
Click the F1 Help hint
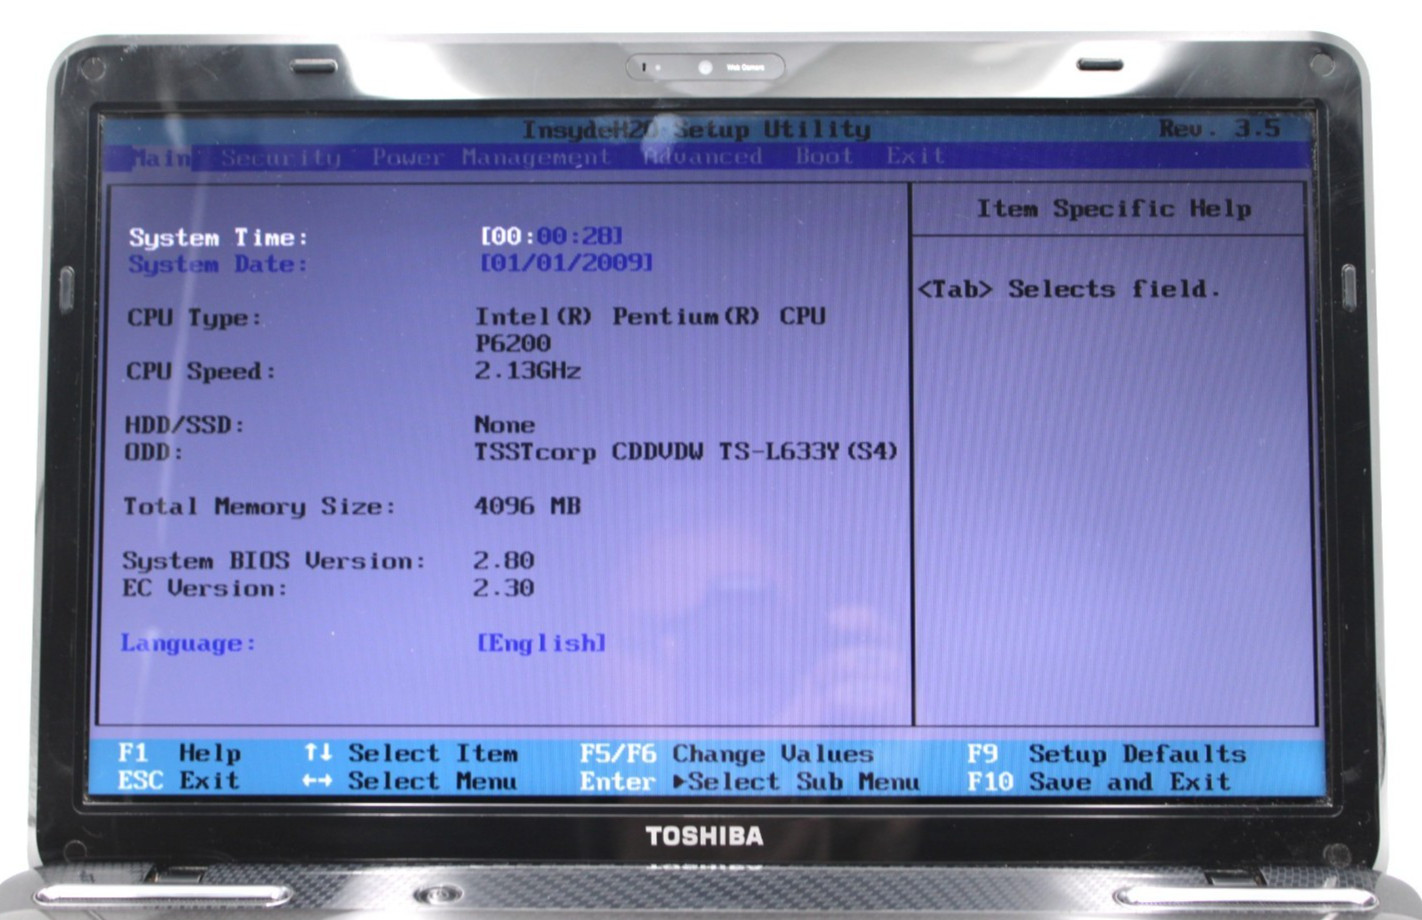179,753
